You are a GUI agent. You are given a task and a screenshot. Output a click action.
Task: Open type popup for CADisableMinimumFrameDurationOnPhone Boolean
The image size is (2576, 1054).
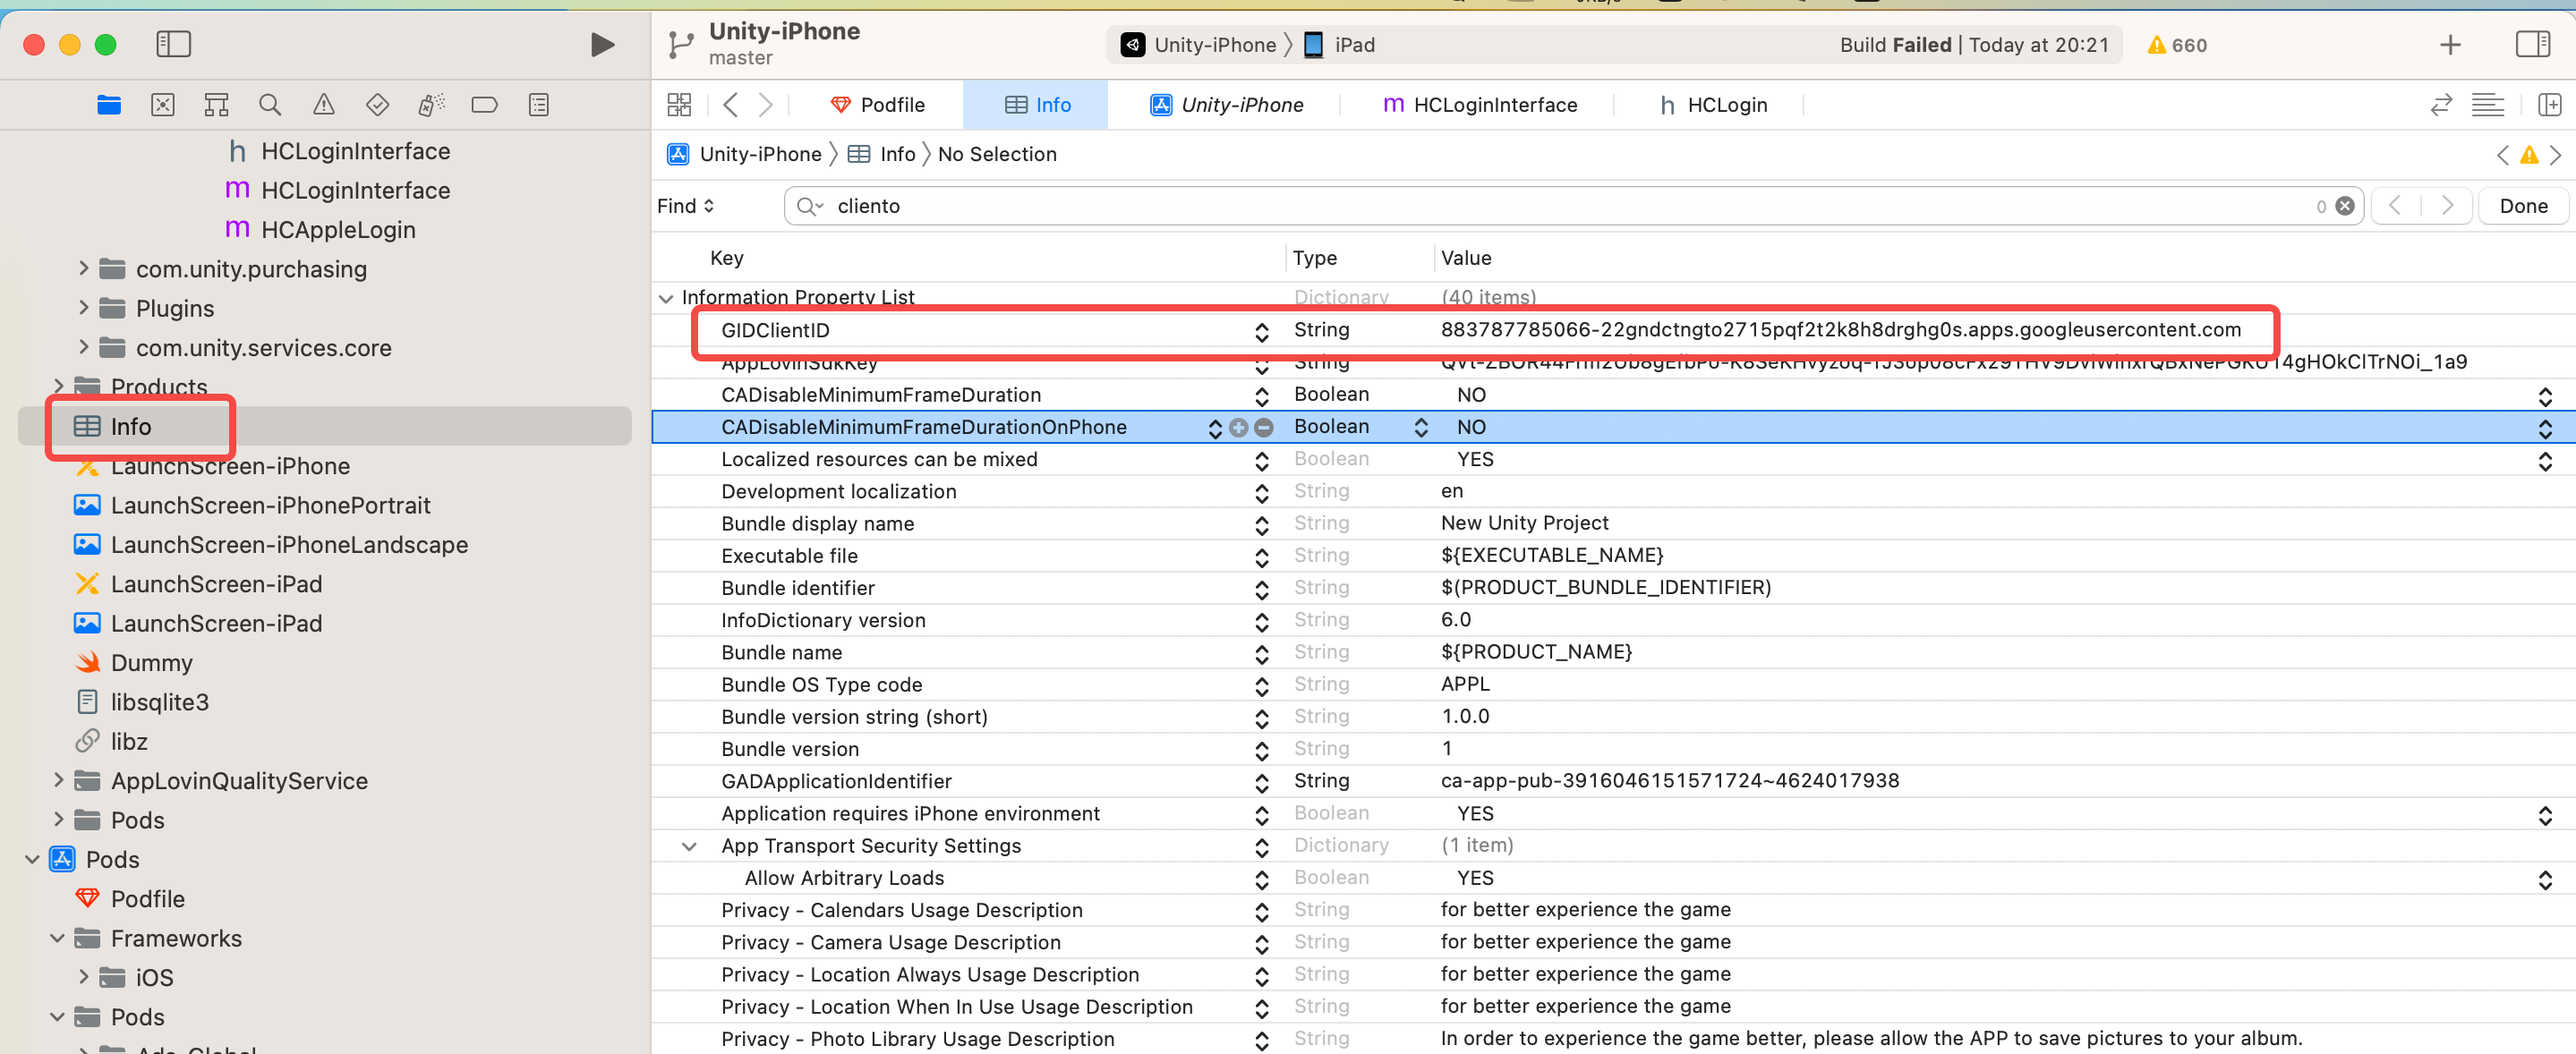(x=1420, y=428)
